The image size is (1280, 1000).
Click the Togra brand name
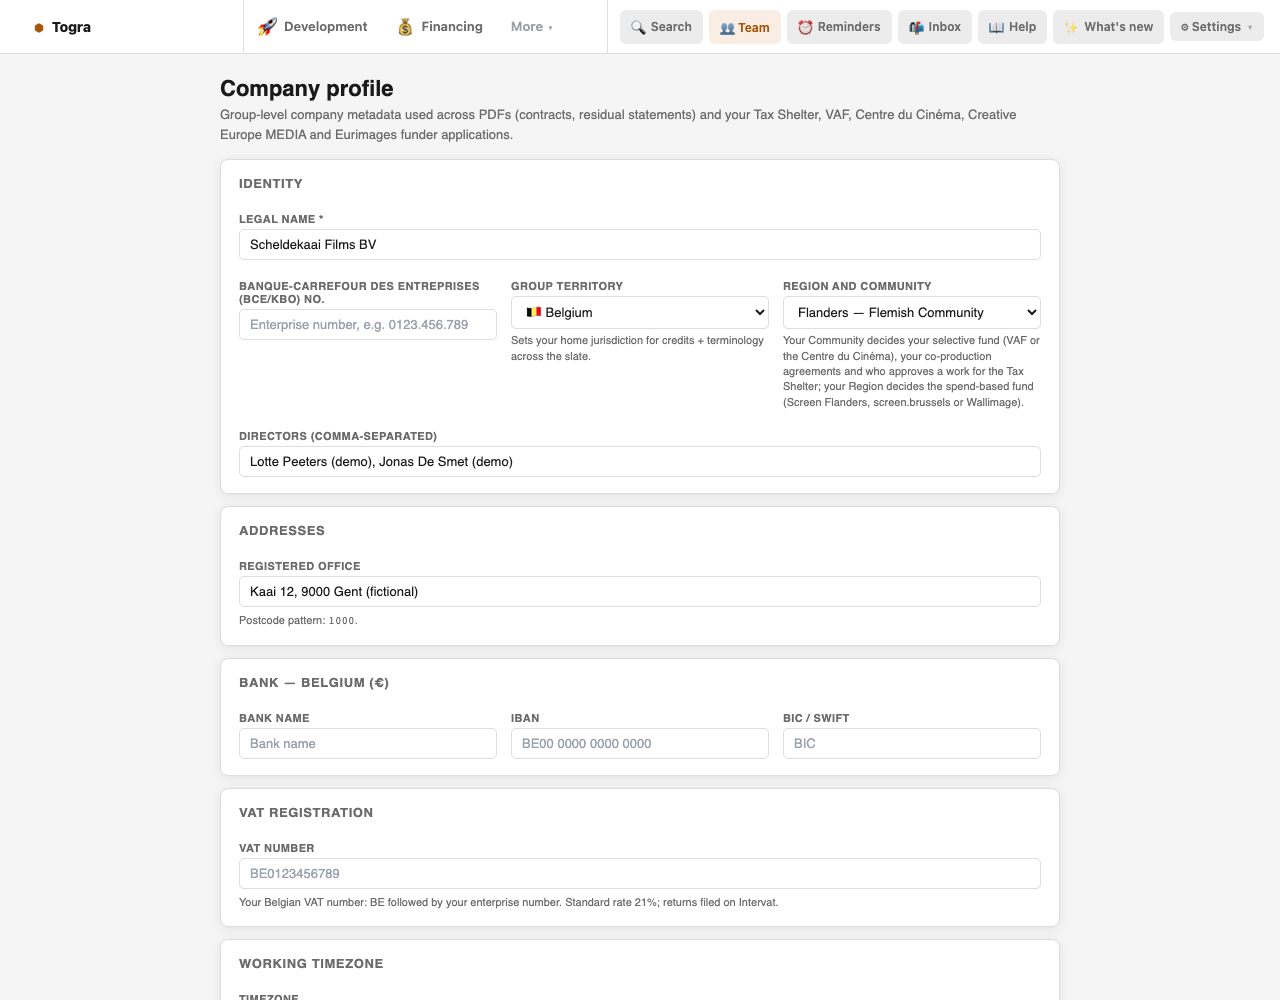point(71,27)
